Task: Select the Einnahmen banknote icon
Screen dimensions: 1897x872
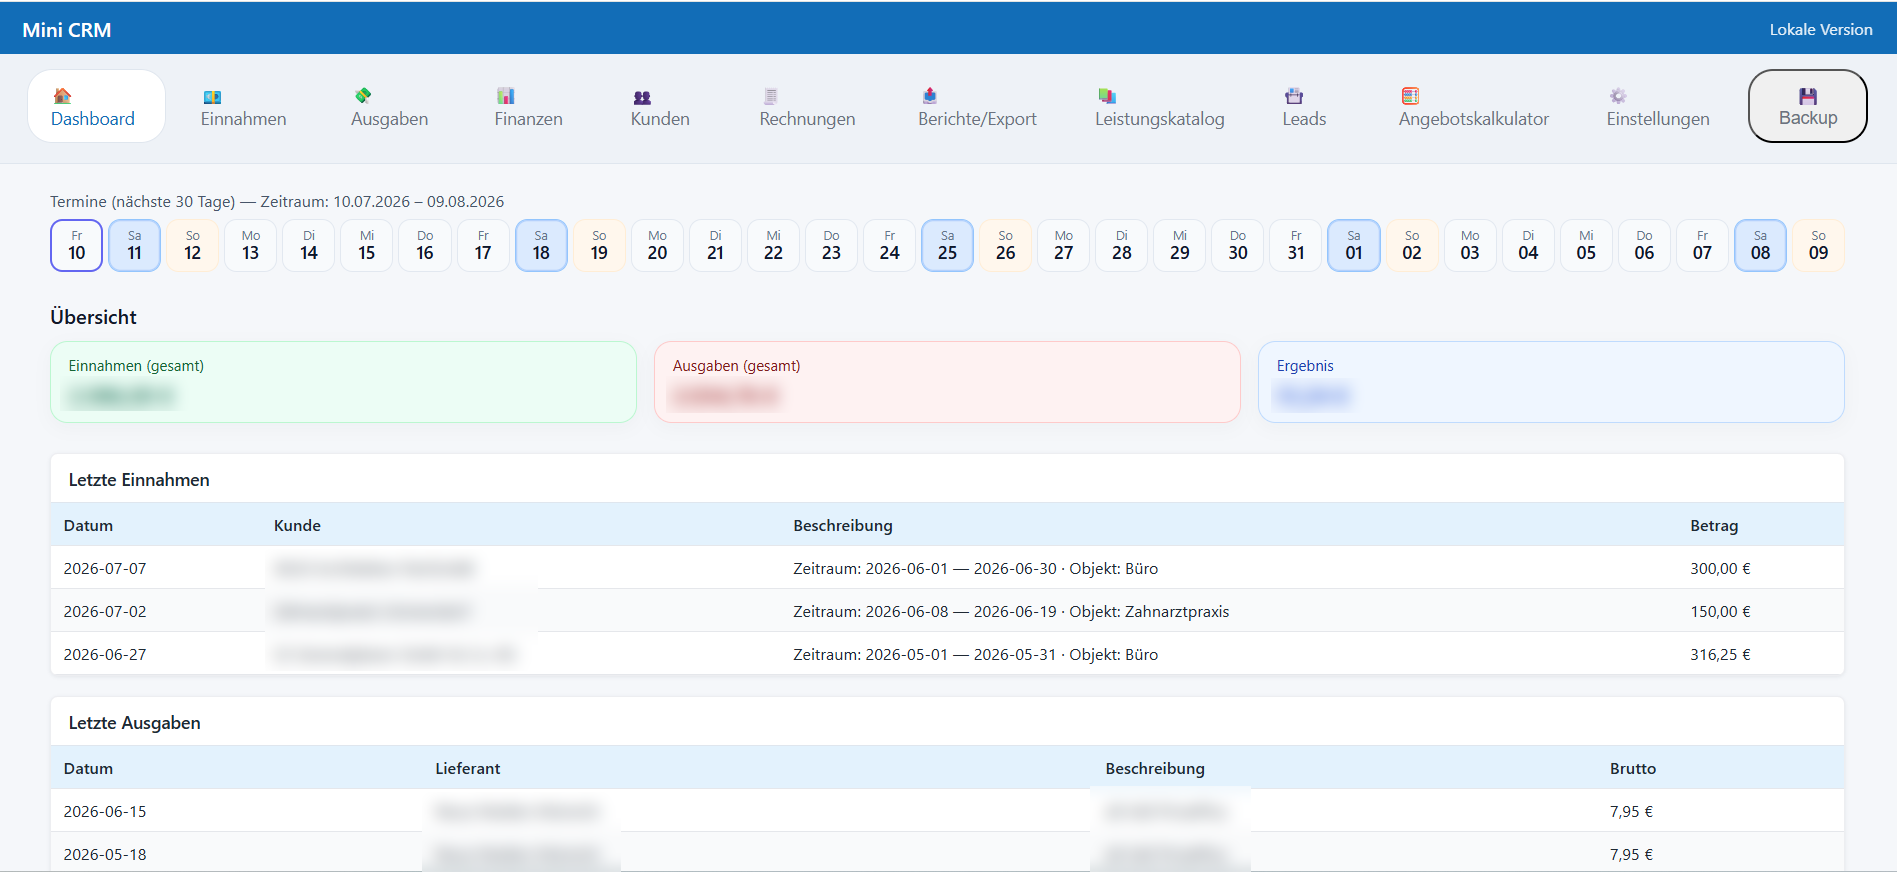Action: 212,97
